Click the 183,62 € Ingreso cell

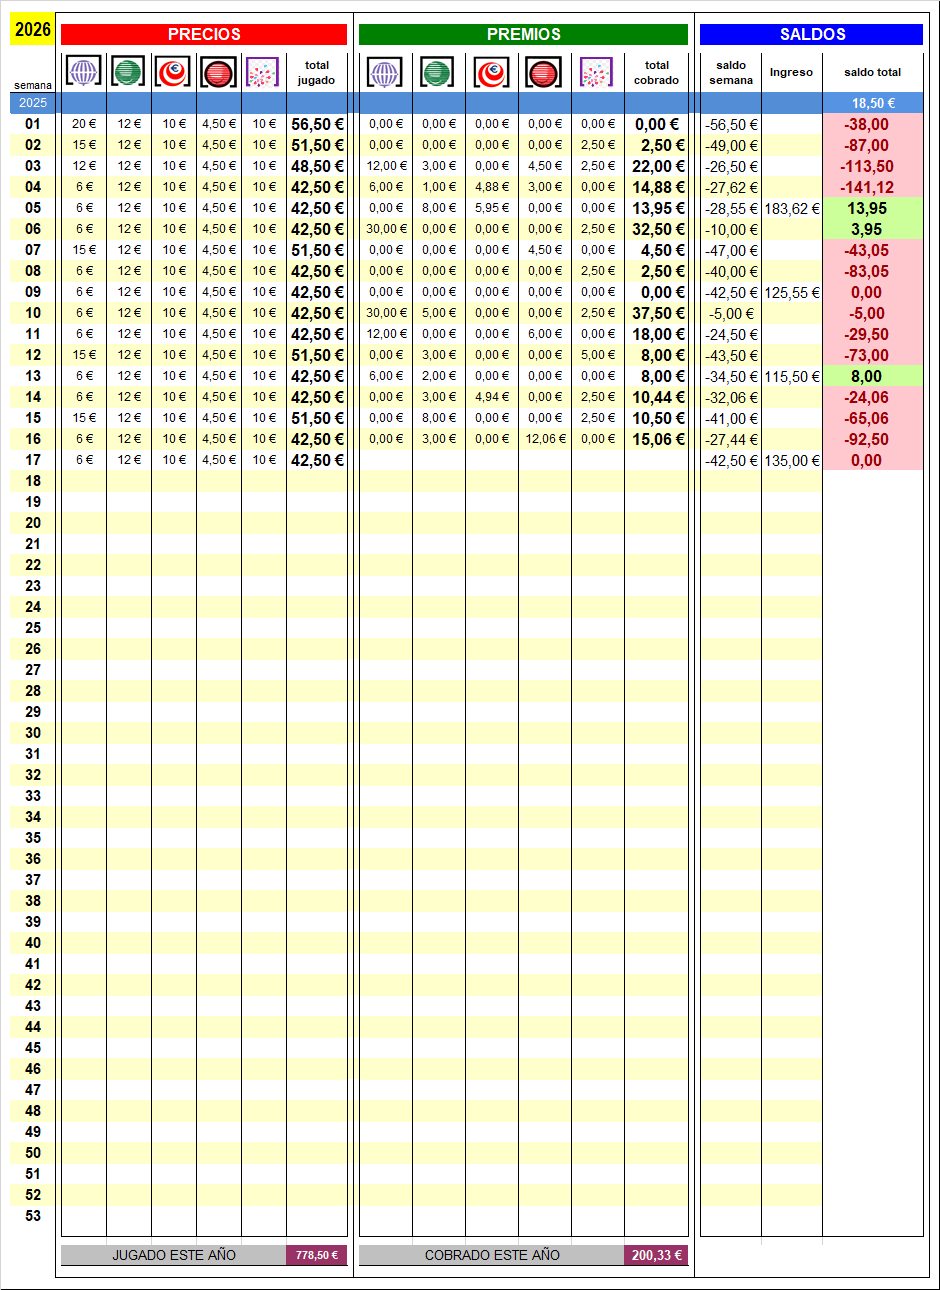click(791, 209)
